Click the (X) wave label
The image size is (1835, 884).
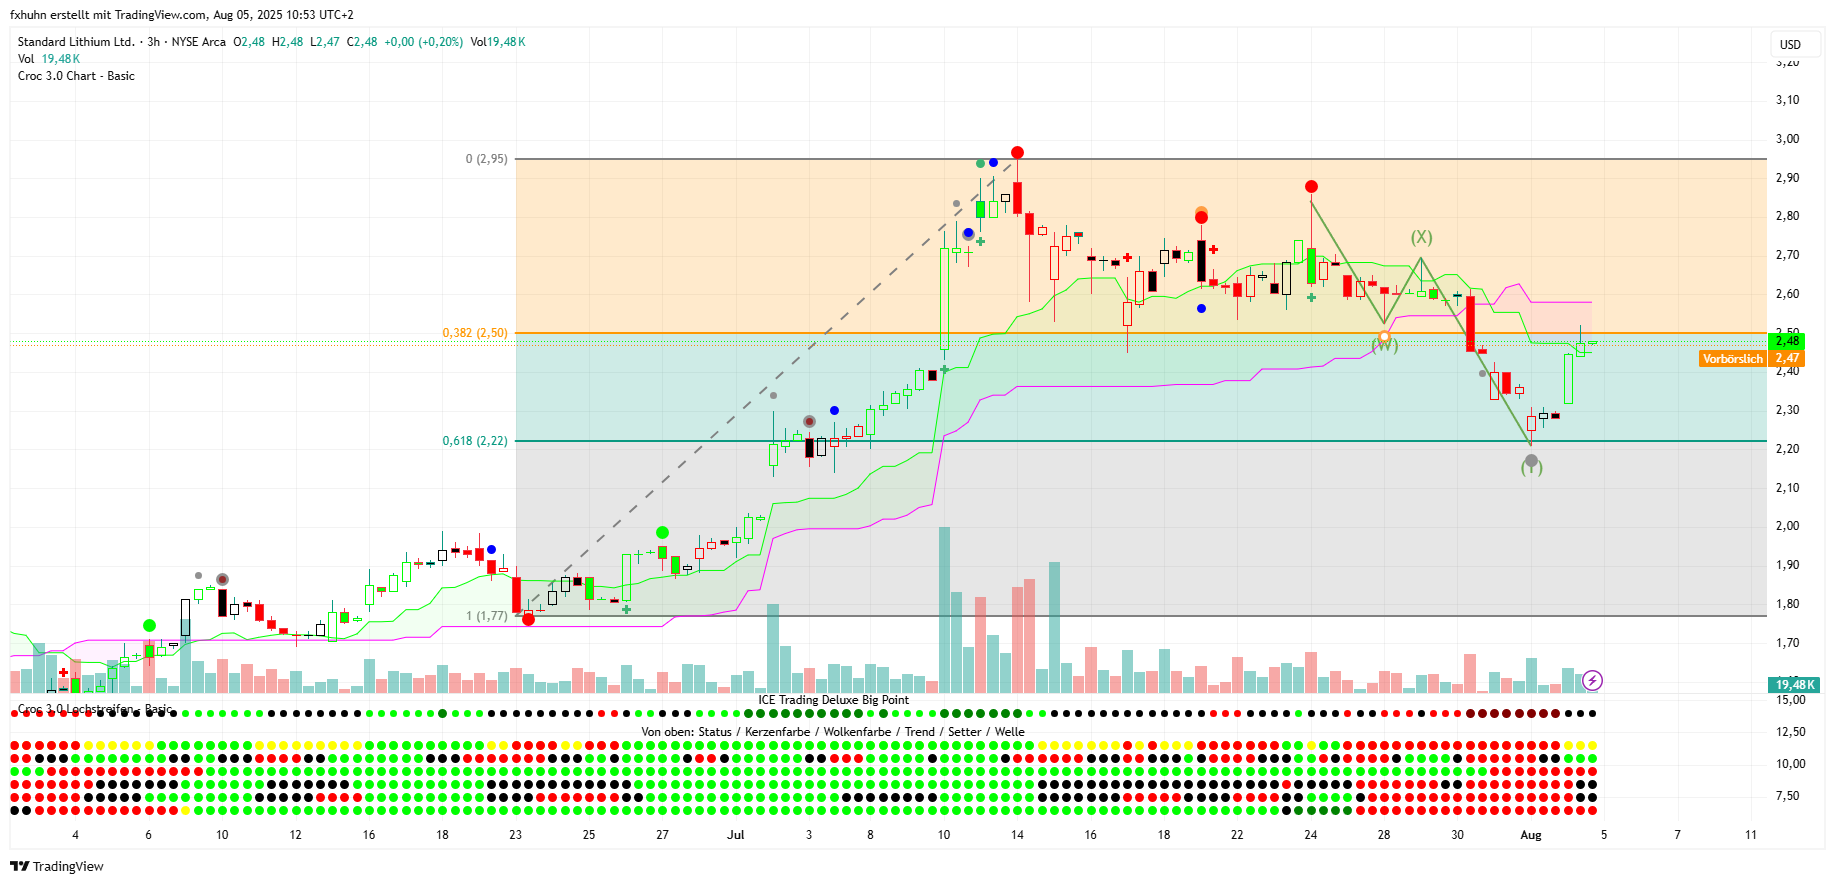[1421, 237]
